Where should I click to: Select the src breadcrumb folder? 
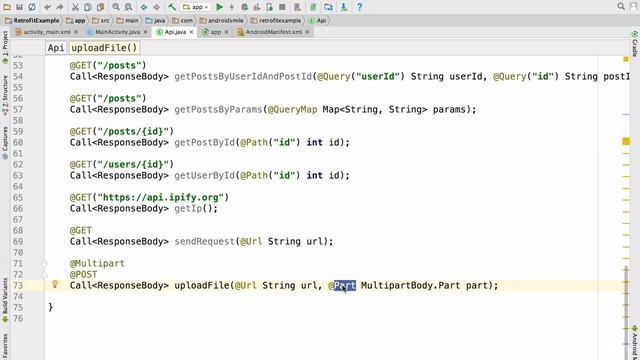pos(101,20)
